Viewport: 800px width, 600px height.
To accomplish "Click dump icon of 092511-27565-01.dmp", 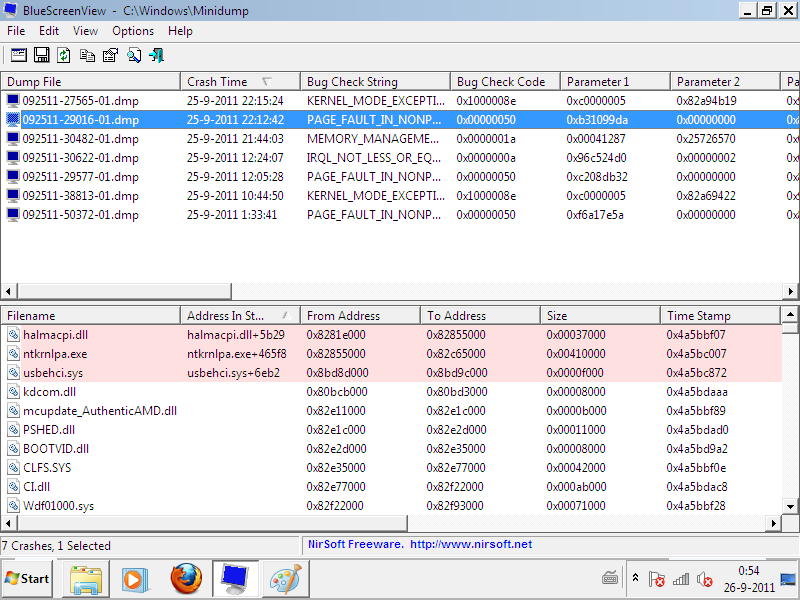I will tap(13, 101).
